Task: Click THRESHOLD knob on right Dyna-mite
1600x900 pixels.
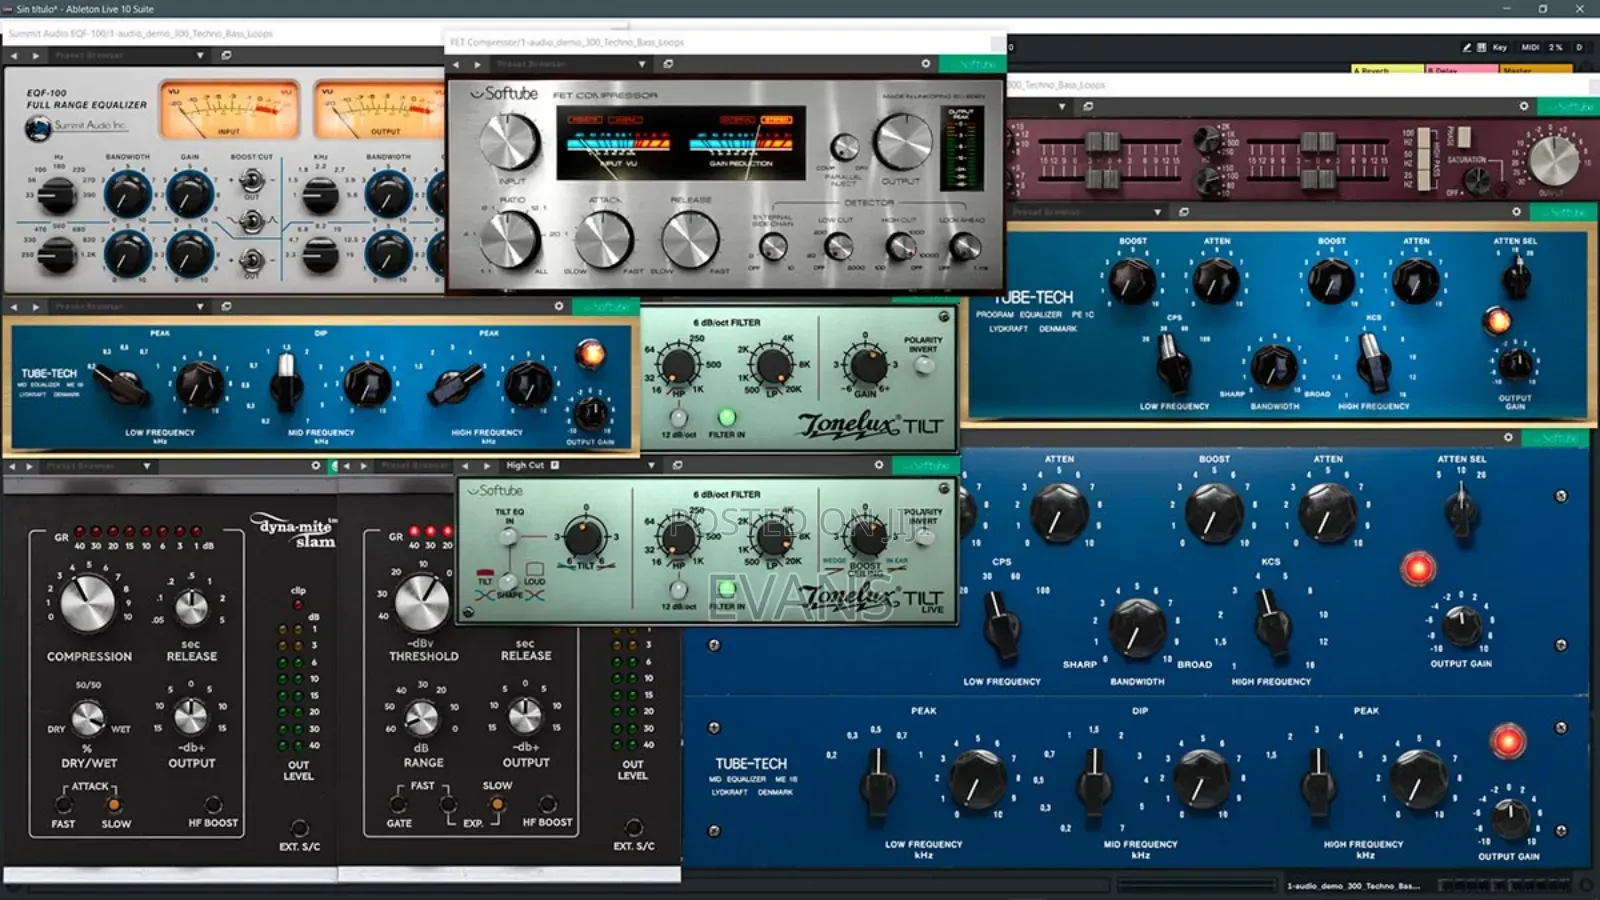Action: coord(422,604)
